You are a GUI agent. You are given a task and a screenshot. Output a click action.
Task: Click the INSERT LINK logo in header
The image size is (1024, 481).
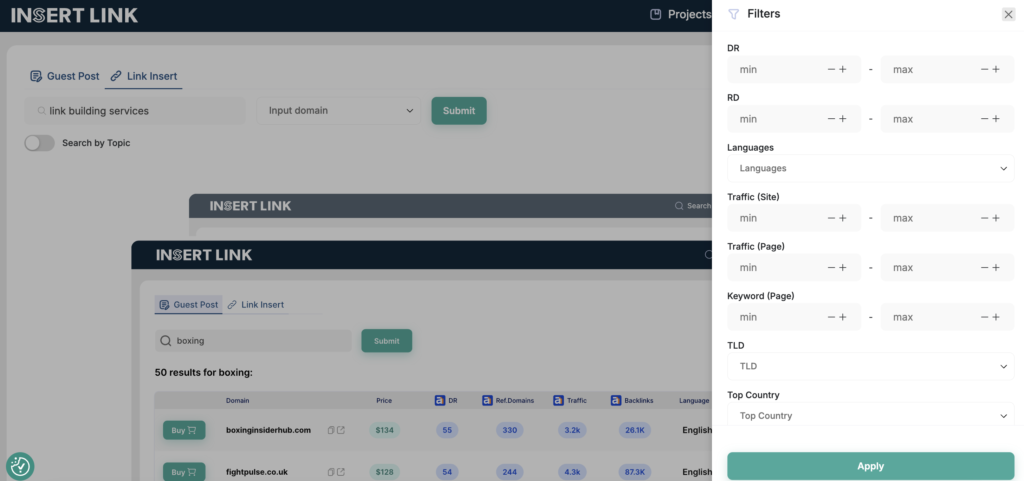(74, 16)
